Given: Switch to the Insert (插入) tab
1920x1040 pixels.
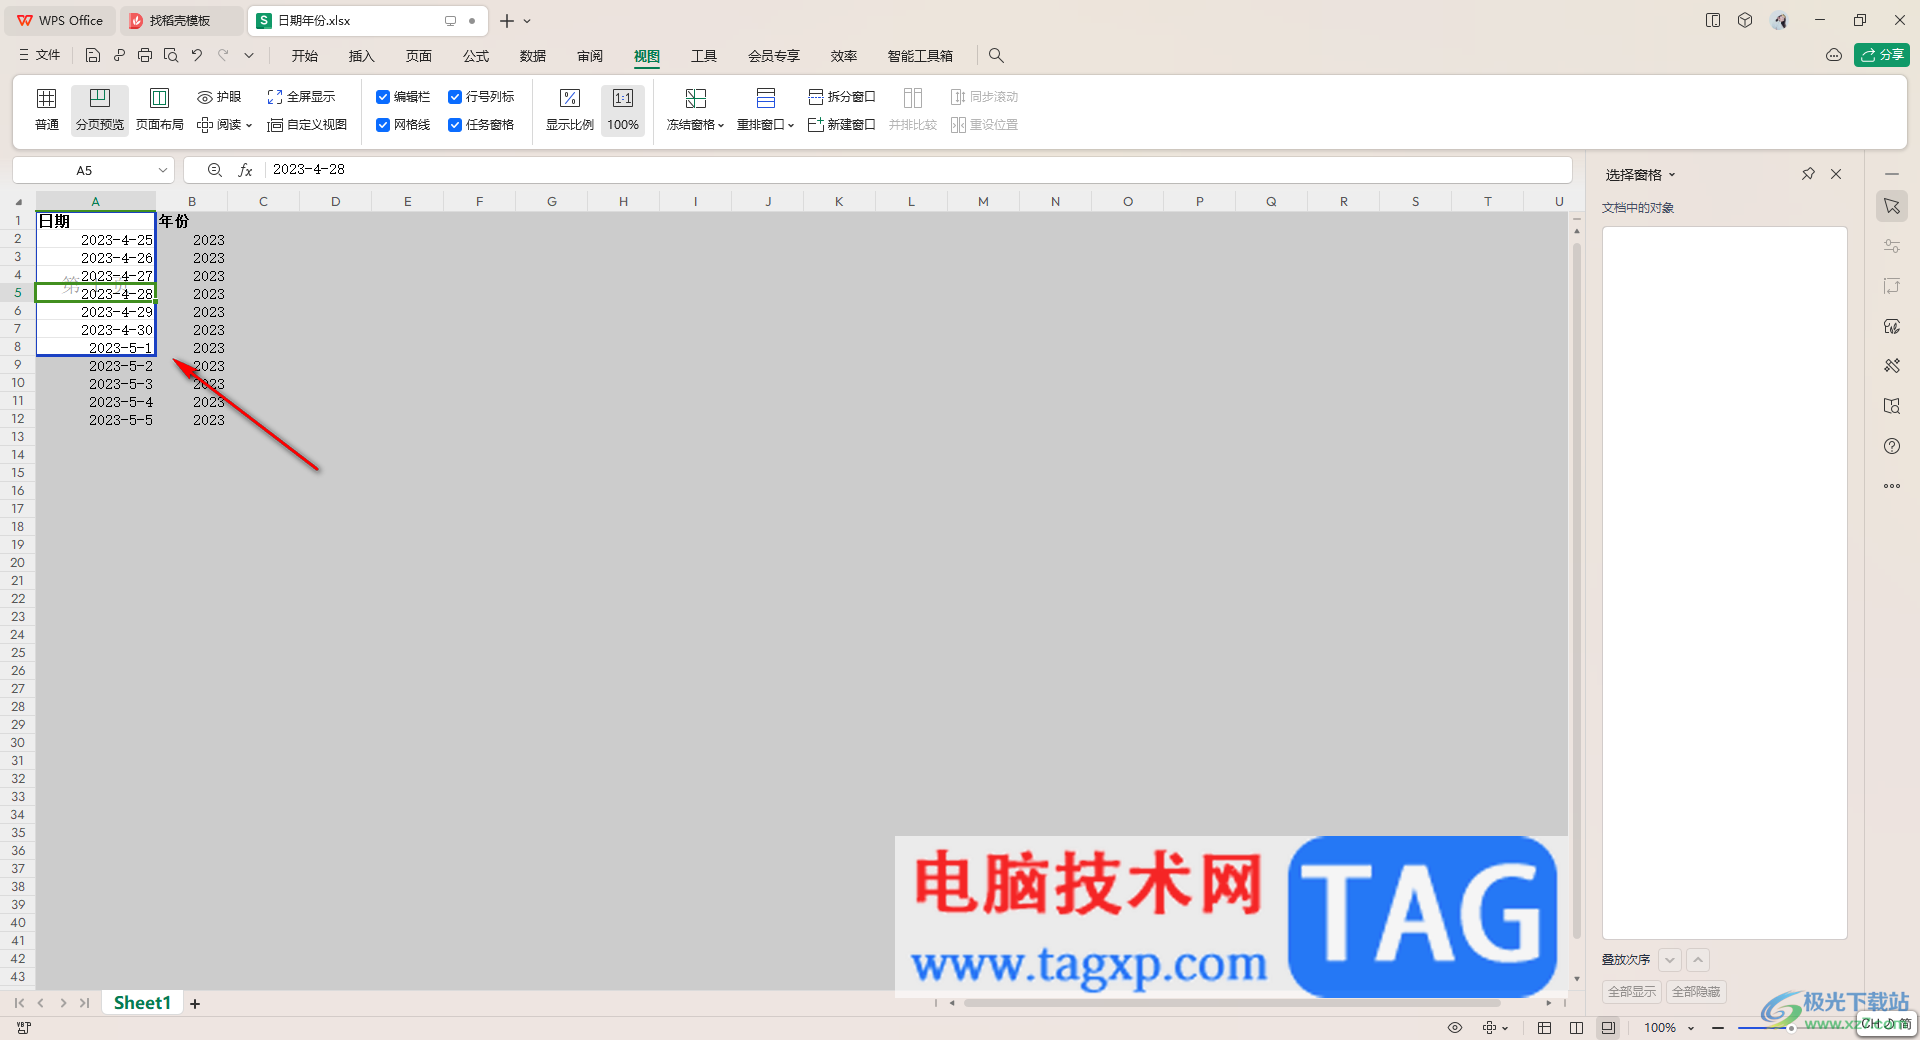Looking at the screenshot, I should 361,56.
